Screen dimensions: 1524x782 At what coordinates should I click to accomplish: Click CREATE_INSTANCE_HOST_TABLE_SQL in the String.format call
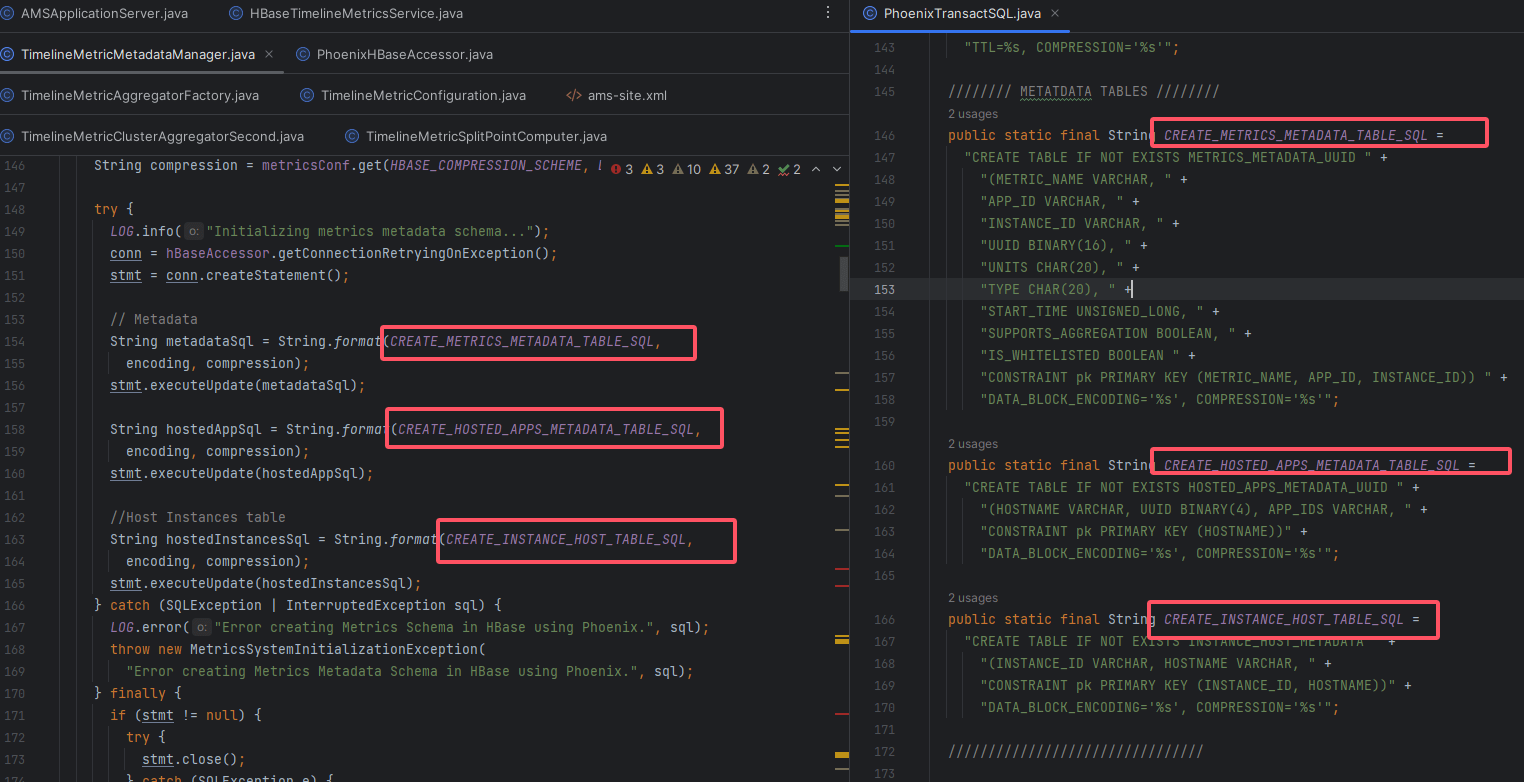coord(566,539)
